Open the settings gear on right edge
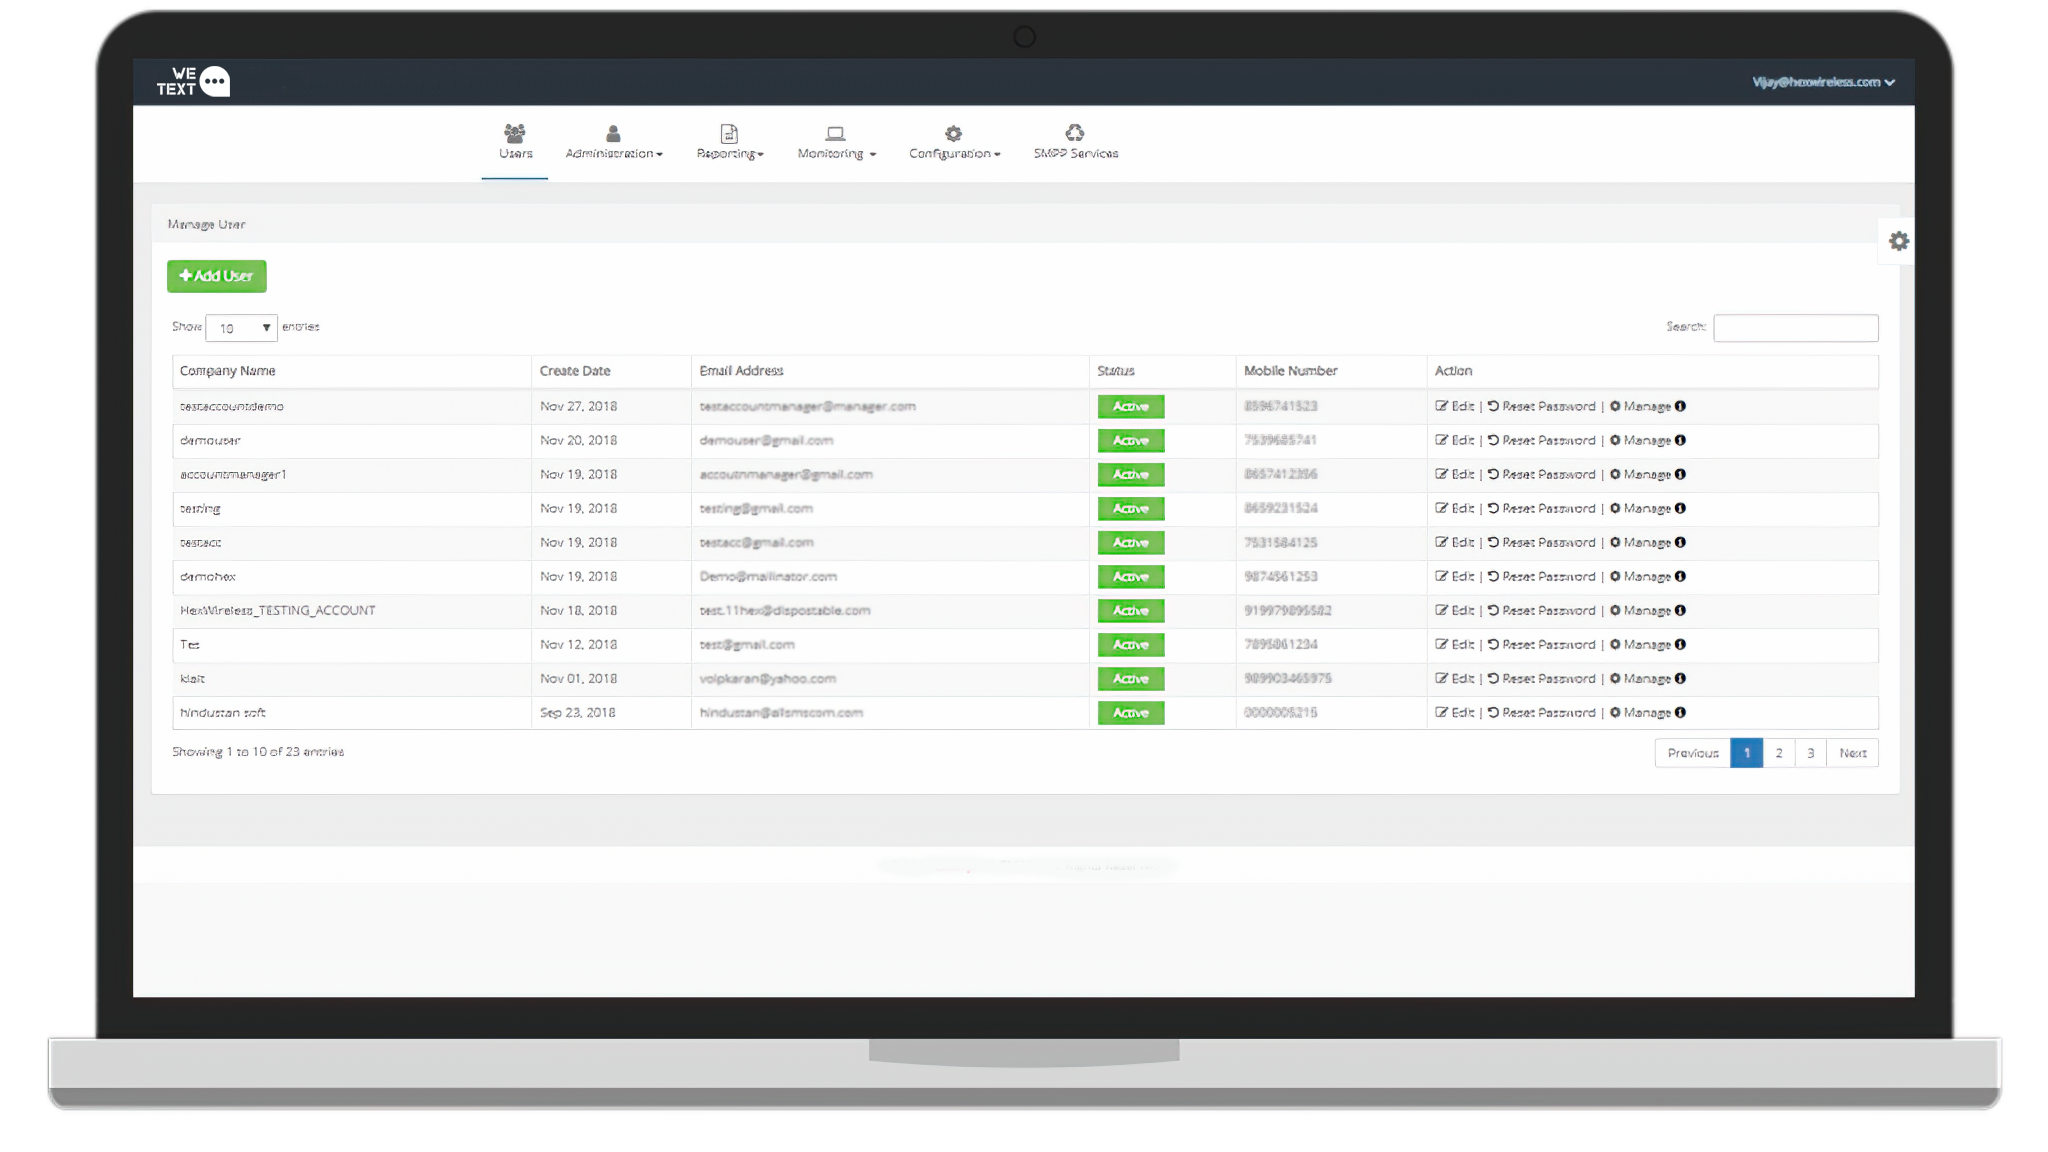The height and width of the screenshot is (1152, 2048). pos(1898,241)
